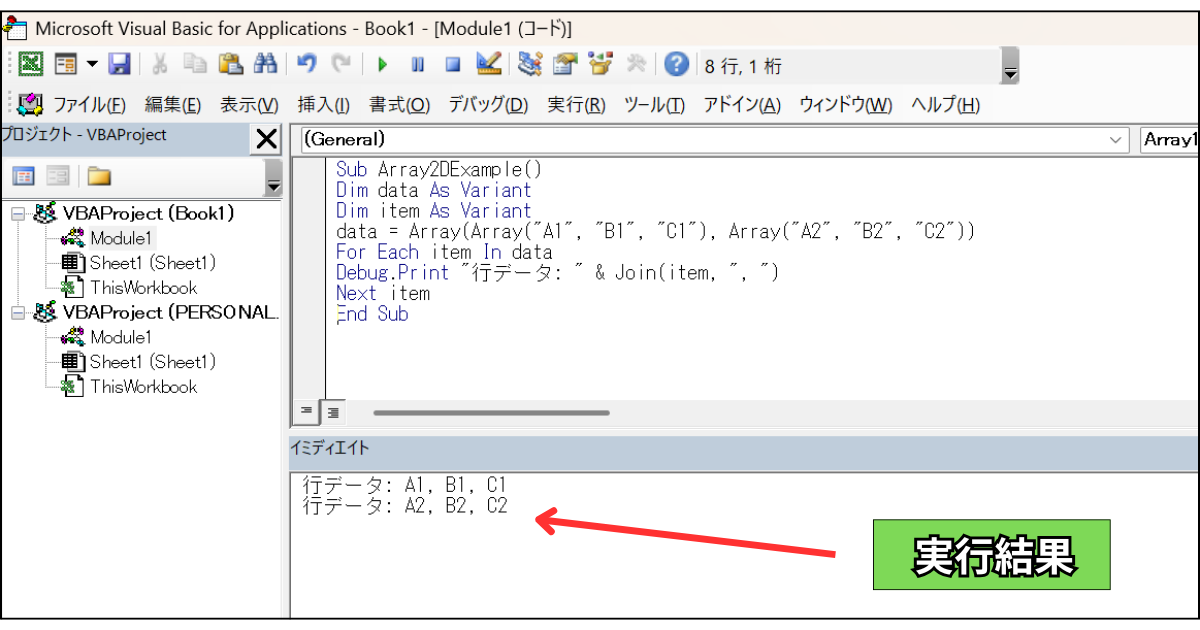
Task: Click the View Microsoft Excel icon
Action: point(32,65)
